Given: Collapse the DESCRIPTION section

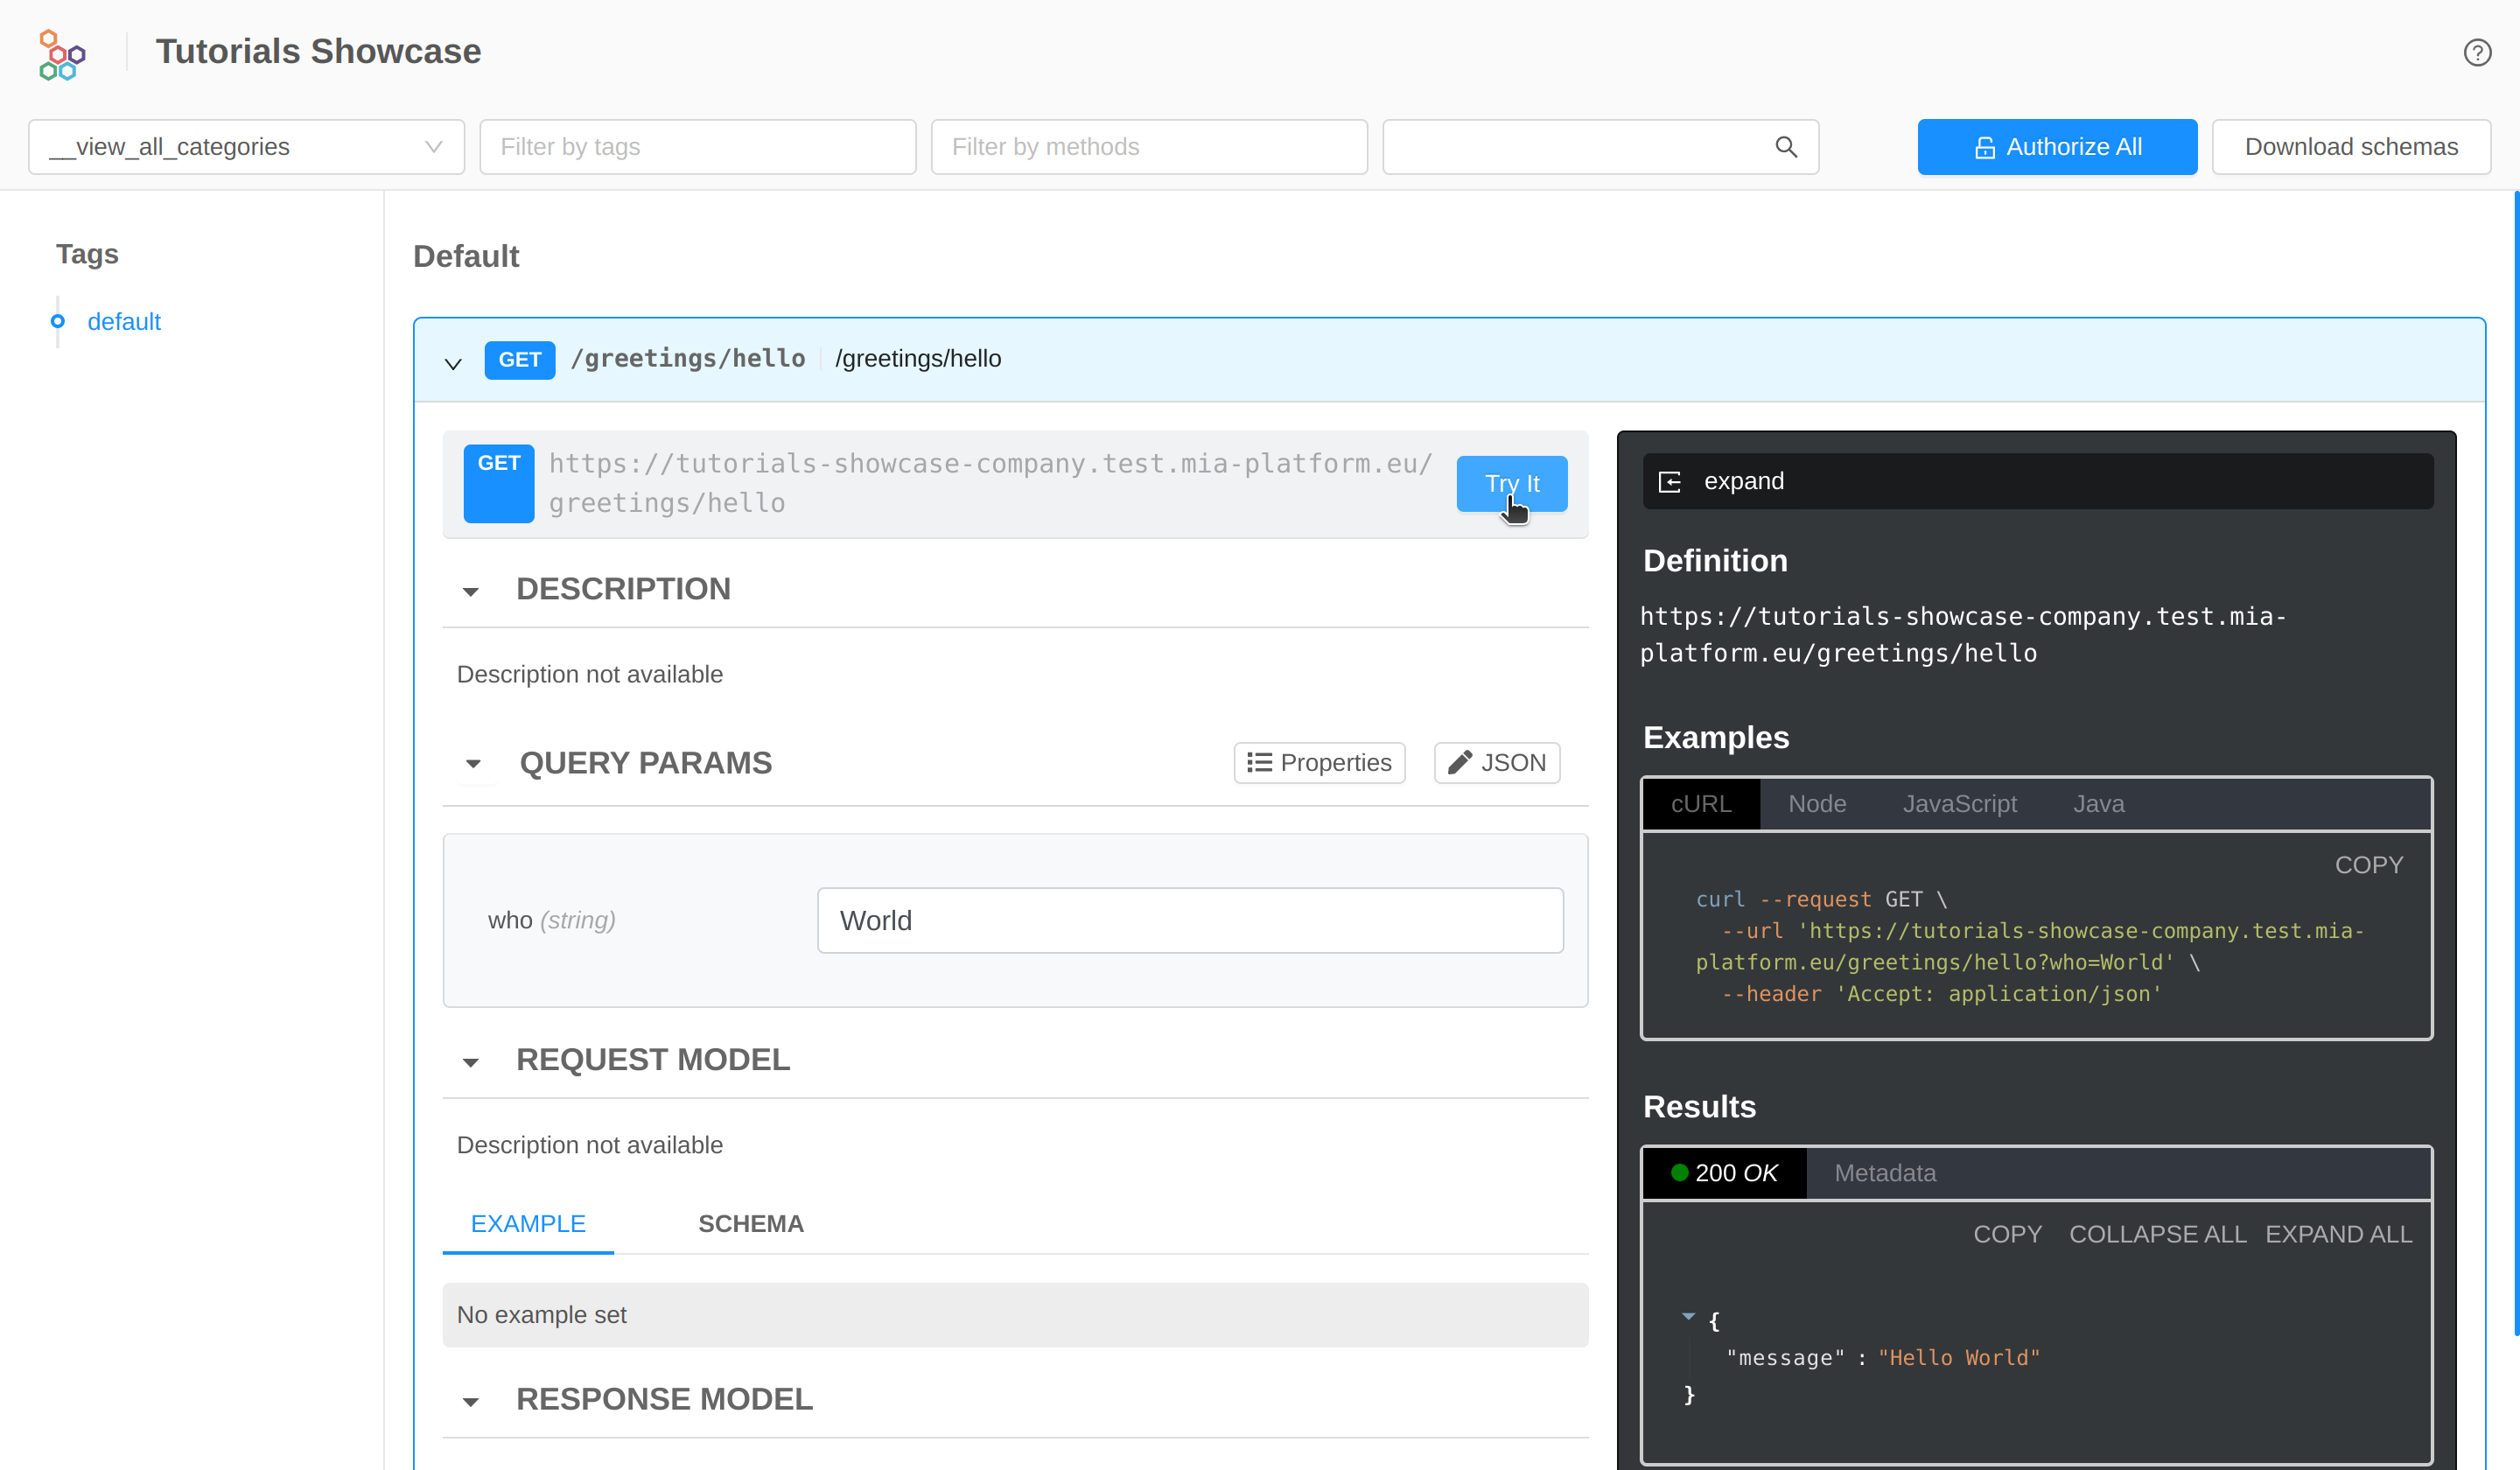Looking at the screenshot, I should (x=470, y=591).
